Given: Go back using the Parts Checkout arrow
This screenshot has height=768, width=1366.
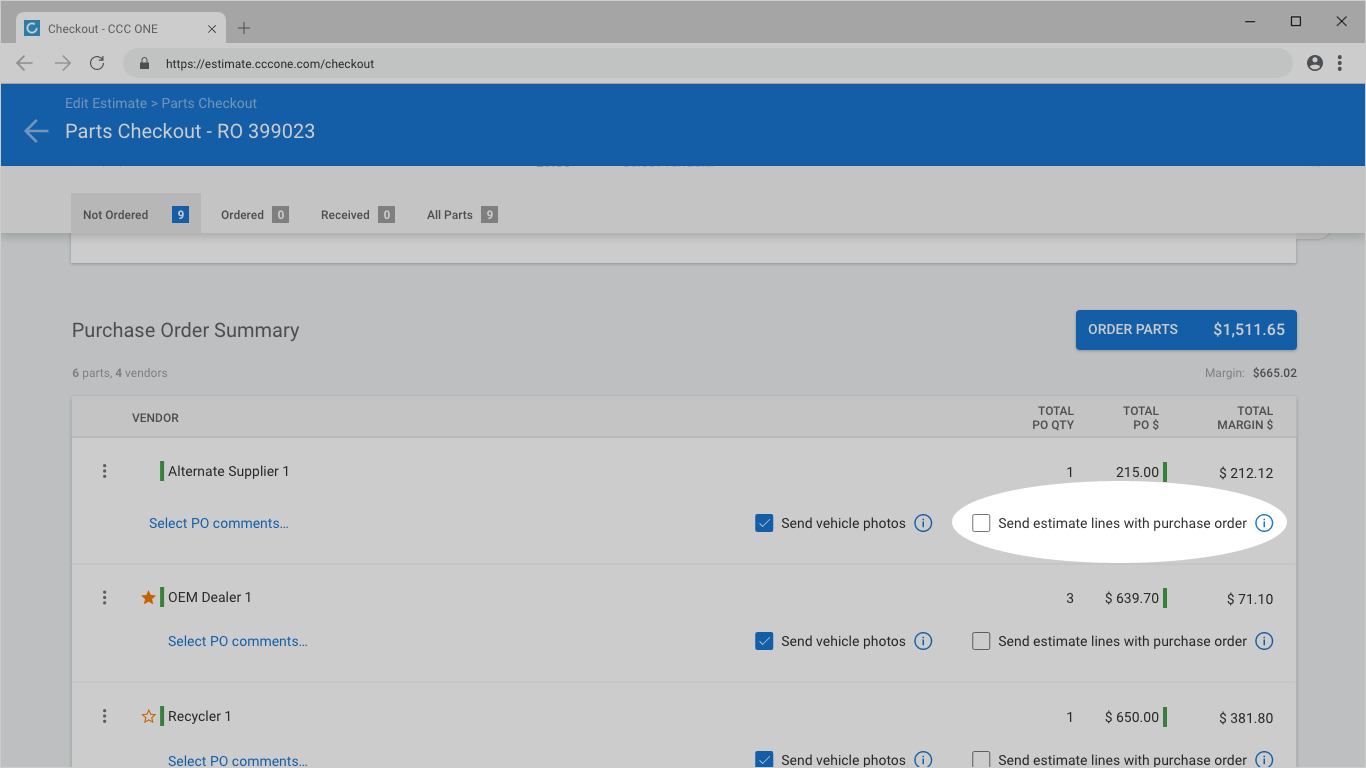Looking at the screenshot, I should pyautogui.click(x=36, y=131).
